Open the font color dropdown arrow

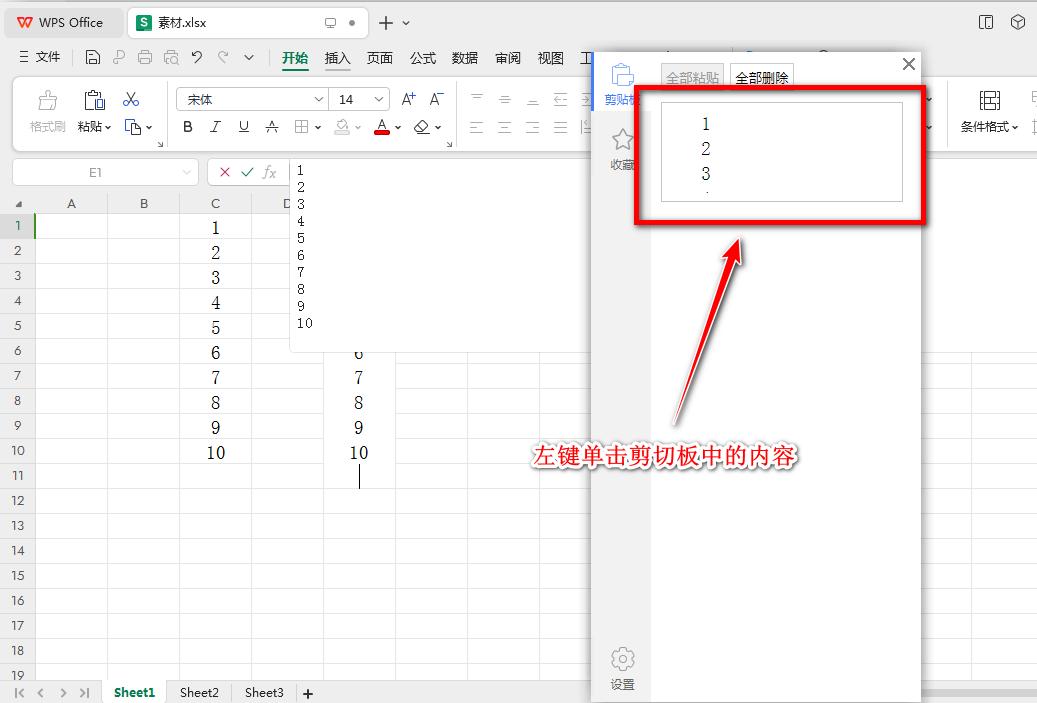click(x=398, y=127)
